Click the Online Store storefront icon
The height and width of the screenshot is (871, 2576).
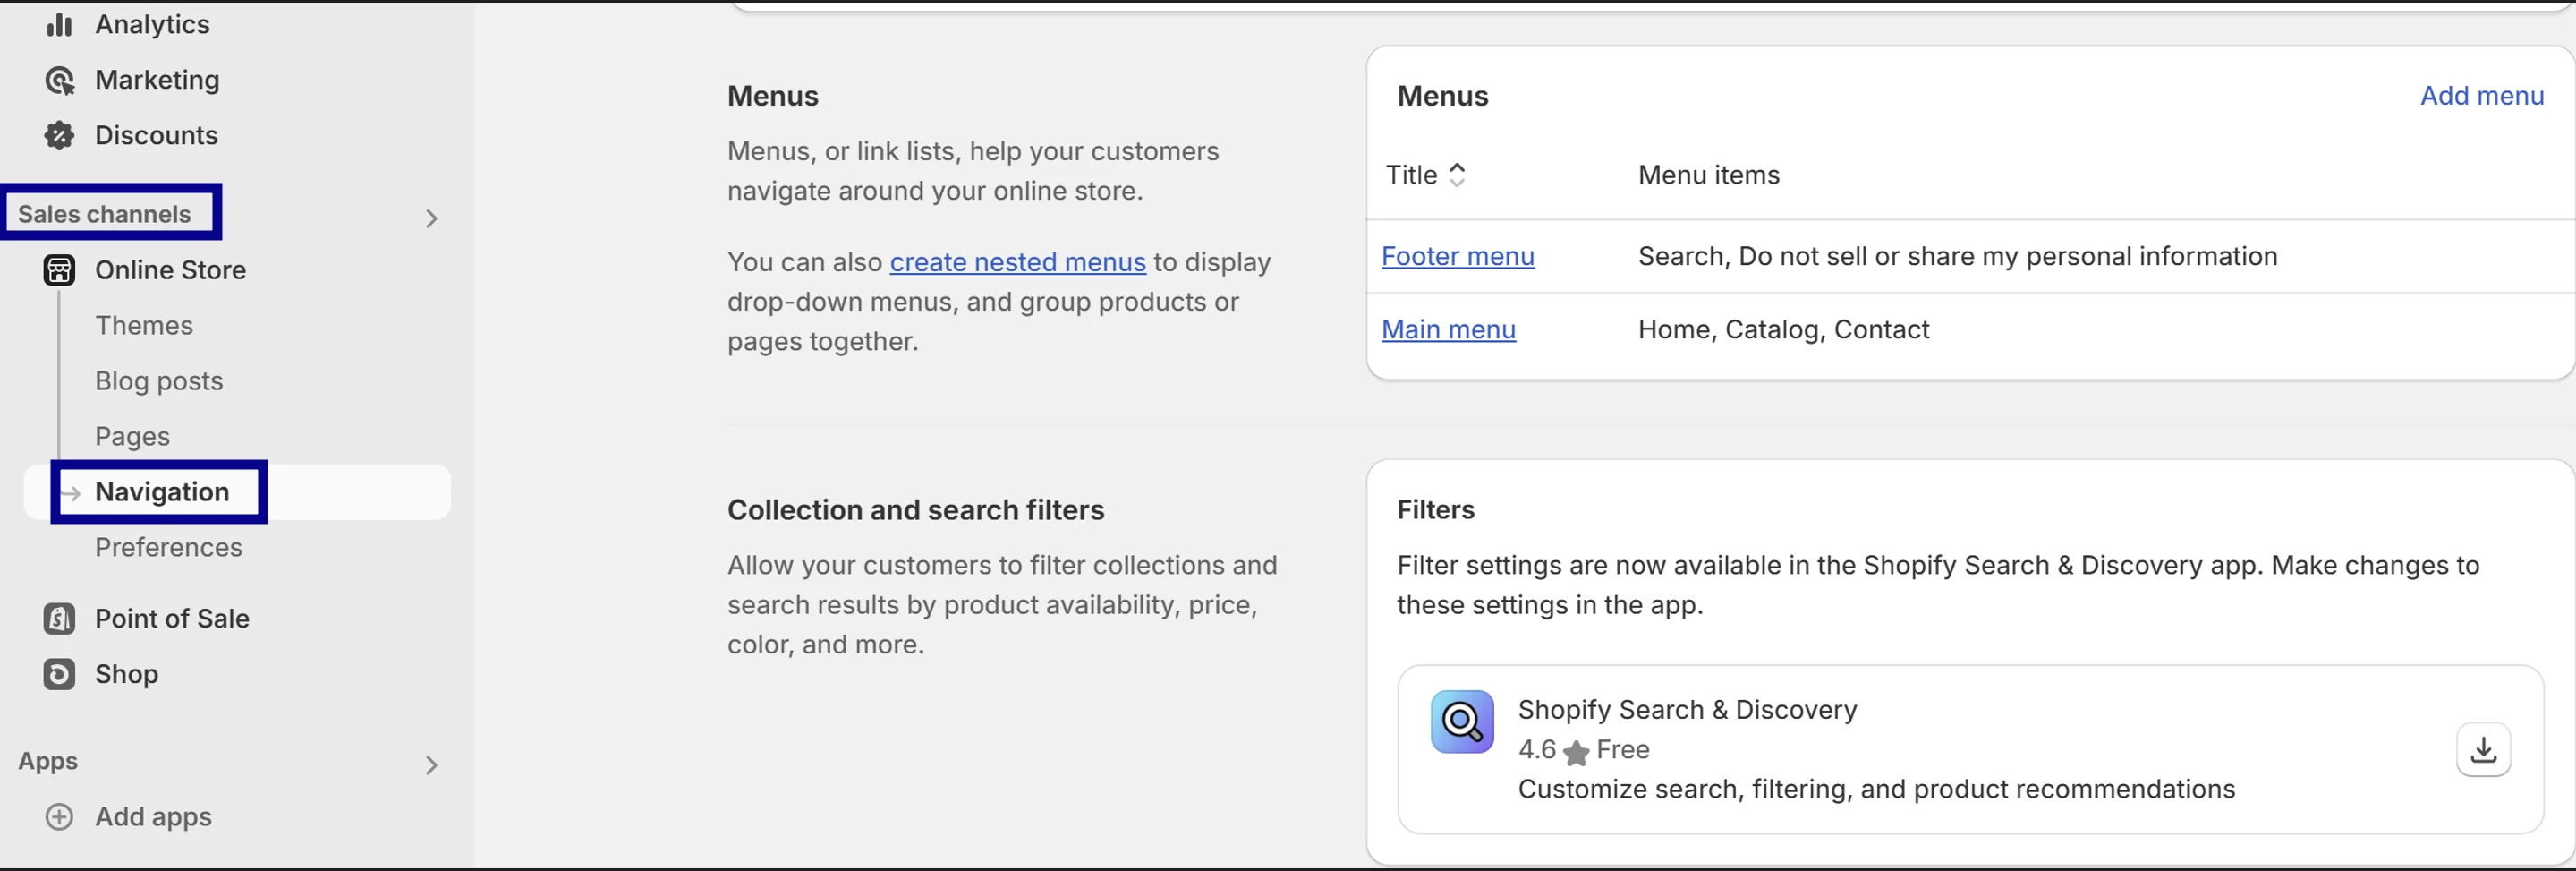tap(59, 270)
